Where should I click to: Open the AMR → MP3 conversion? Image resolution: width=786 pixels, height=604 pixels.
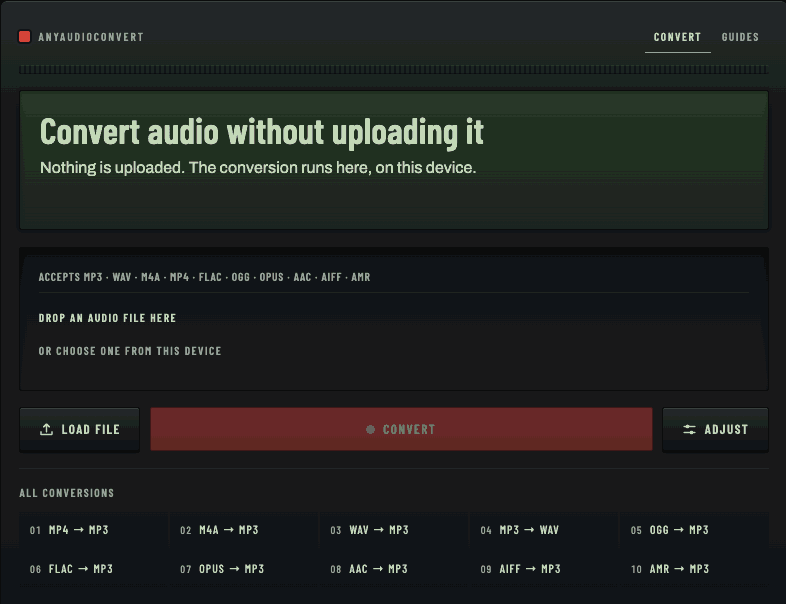[694, 569]
